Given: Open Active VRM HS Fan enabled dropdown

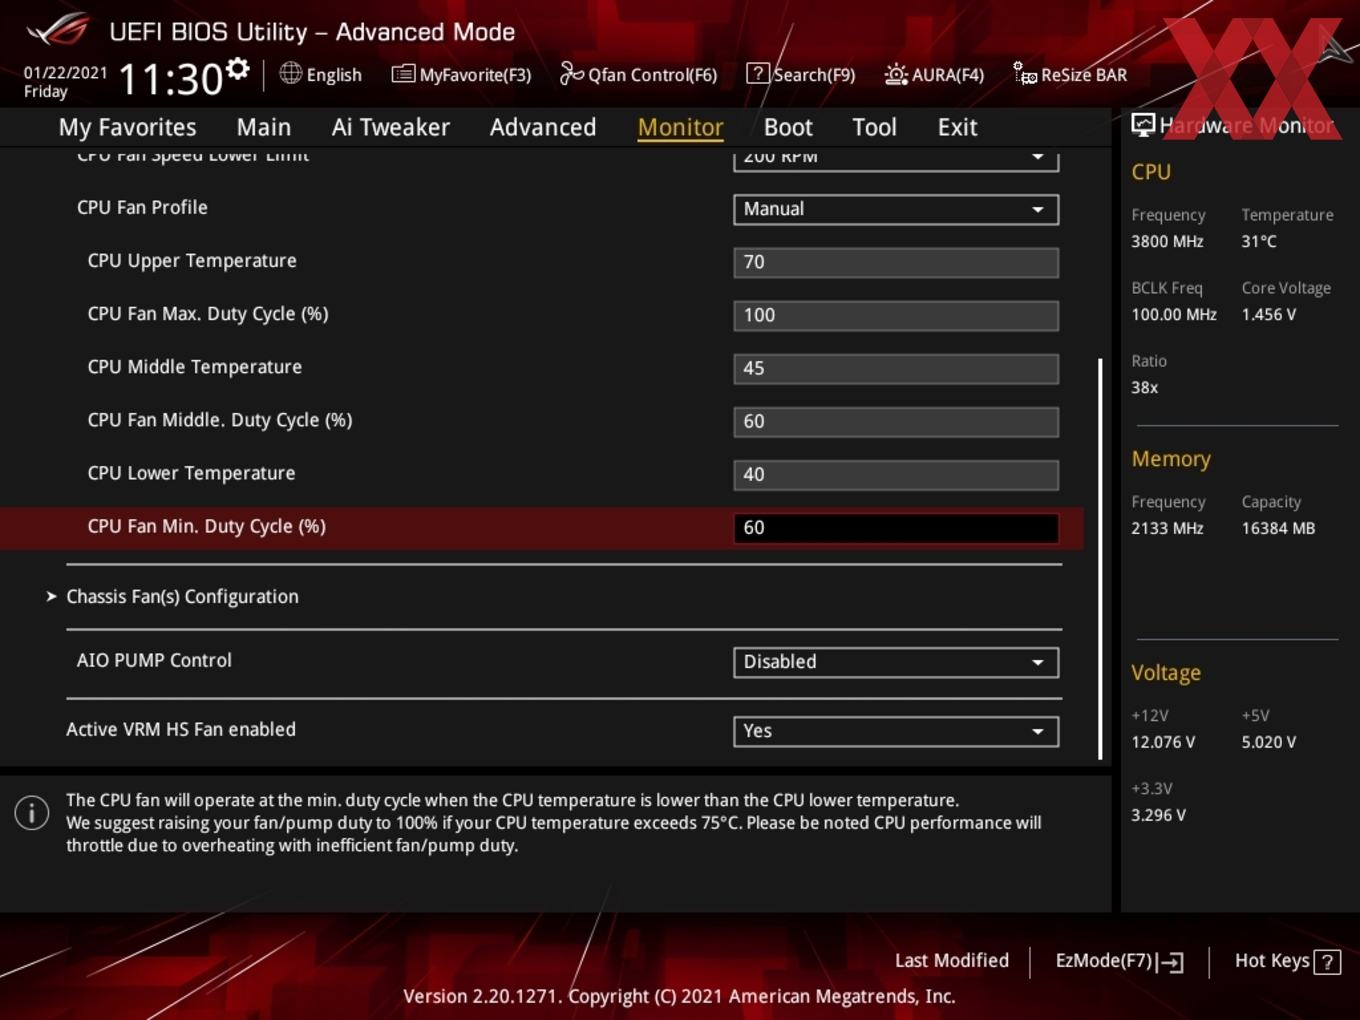Looking at the screenshot, I should tap(896, 731).
